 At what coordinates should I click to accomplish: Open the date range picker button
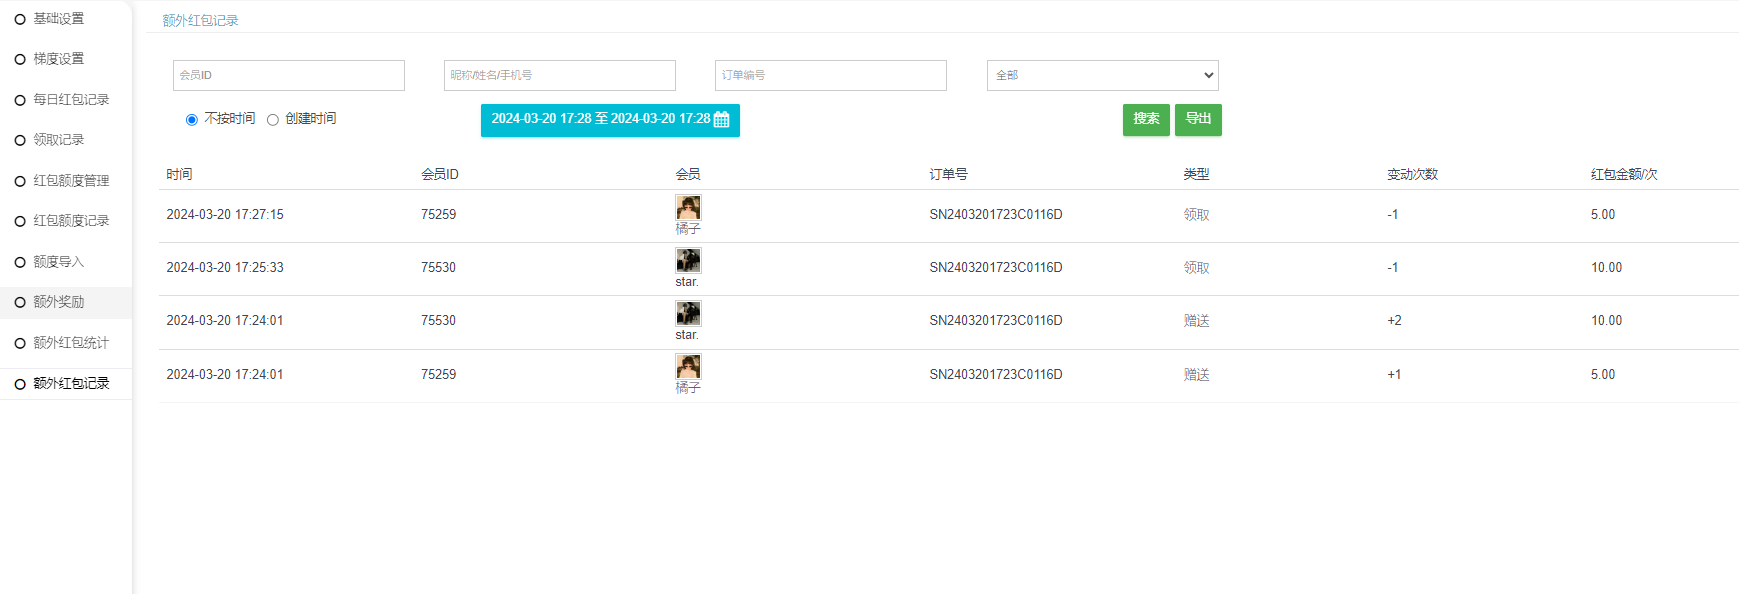coord(601,120)
